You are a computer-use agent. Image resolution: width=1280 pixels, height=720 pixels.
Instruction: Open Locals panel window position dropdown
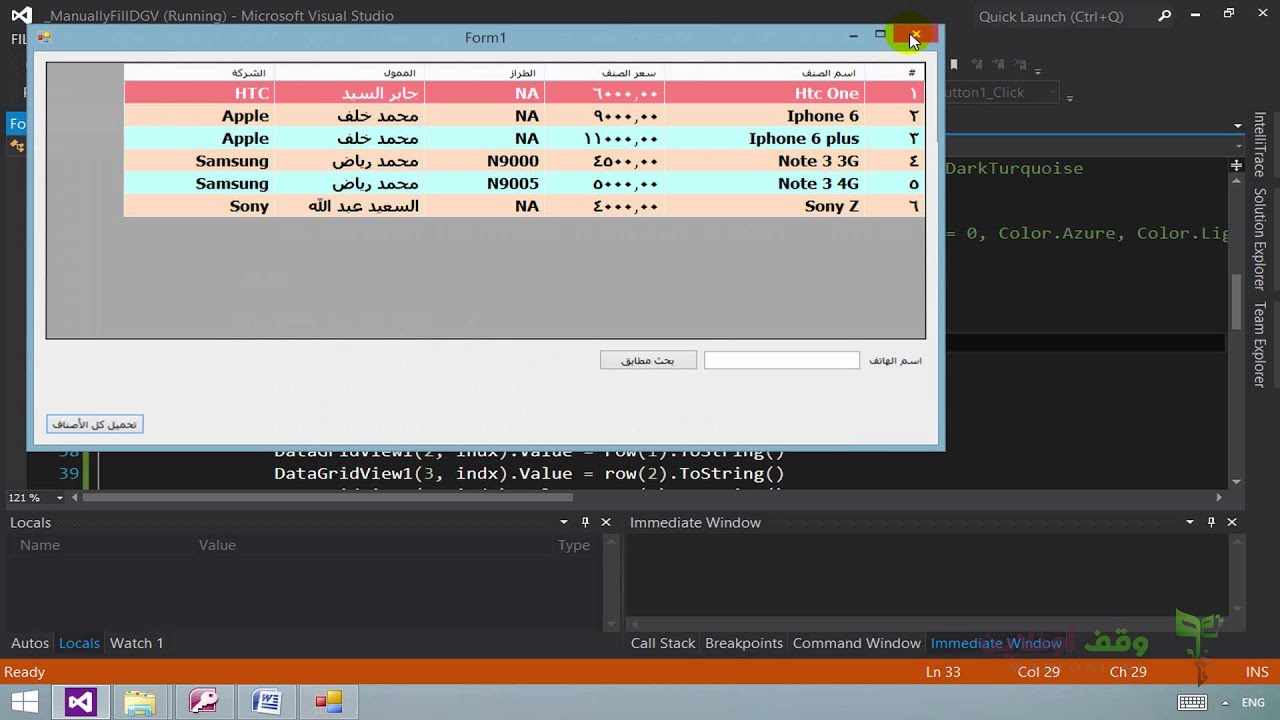(x=563, y=522)
